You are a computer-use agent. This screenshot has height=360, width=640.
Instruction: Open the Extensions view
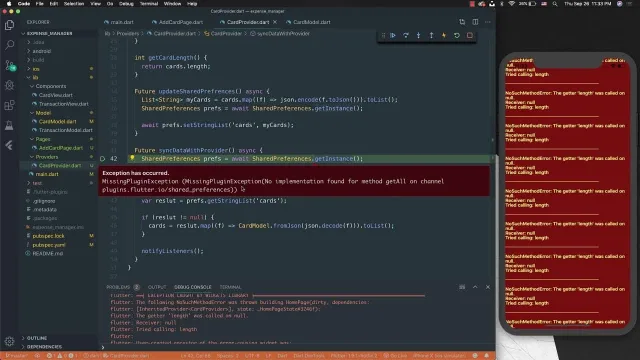click(9, 105)
